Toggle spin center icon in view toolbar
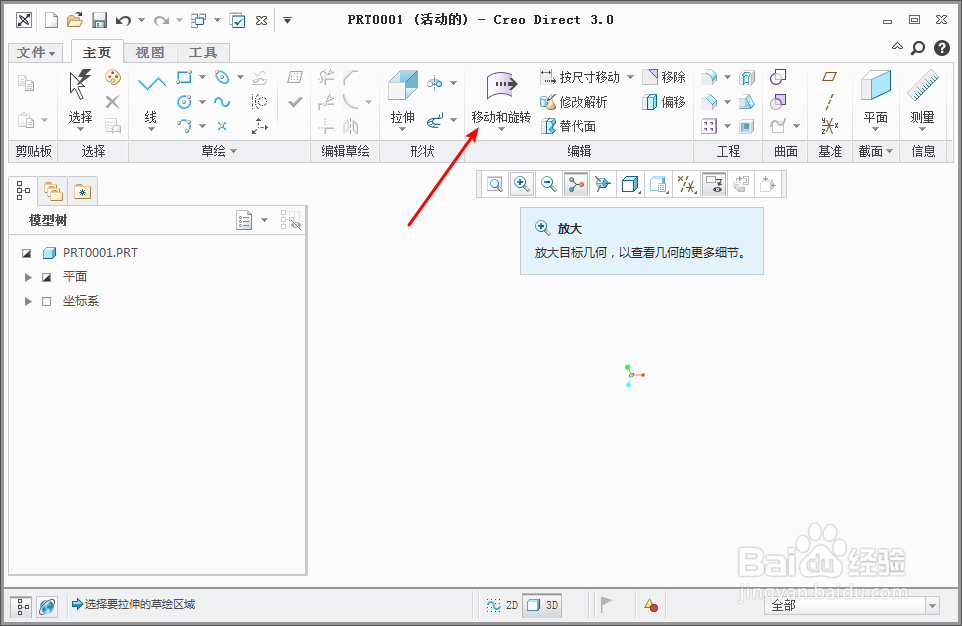 coord(575,184)
